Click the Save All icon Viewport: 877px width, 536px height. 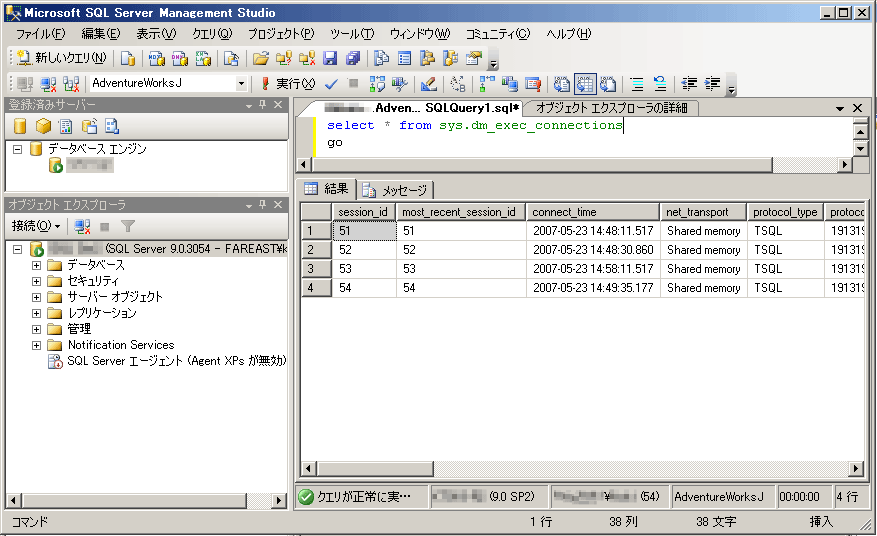click(353, 58)
